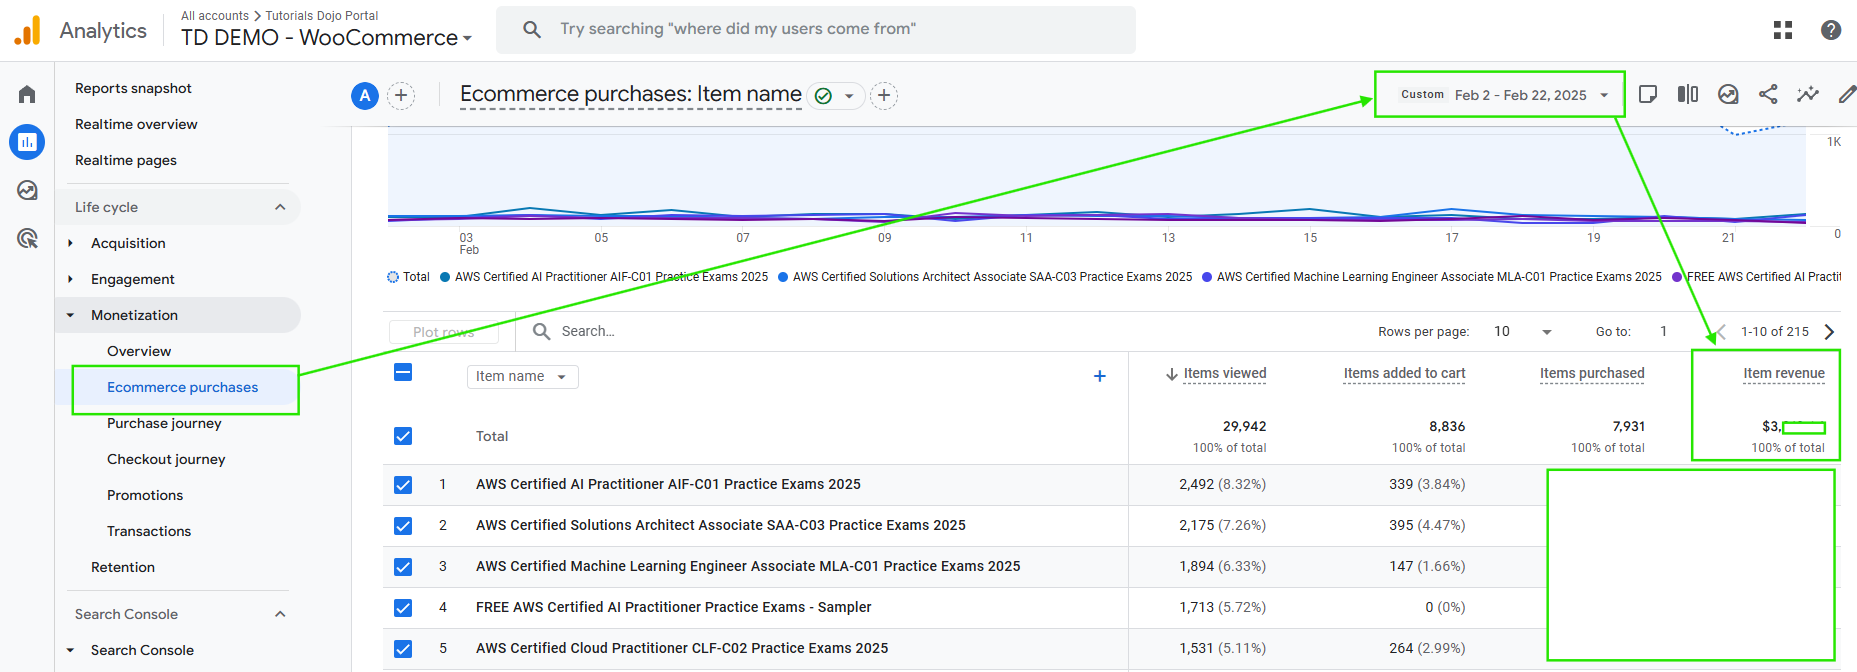This screenshot has height=672, width=1857.
Task: Expand the Engagement menu
Action: click(70, 279)
